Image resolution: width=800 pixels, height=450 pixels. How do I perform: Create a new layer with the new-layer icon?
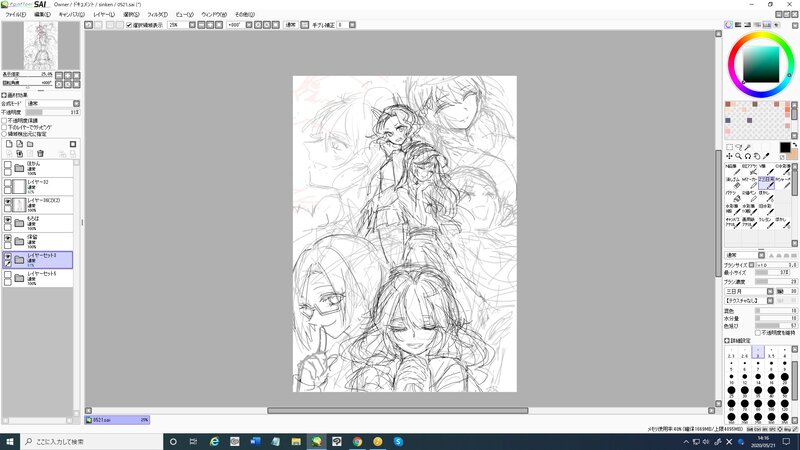[x=9, y=144]
